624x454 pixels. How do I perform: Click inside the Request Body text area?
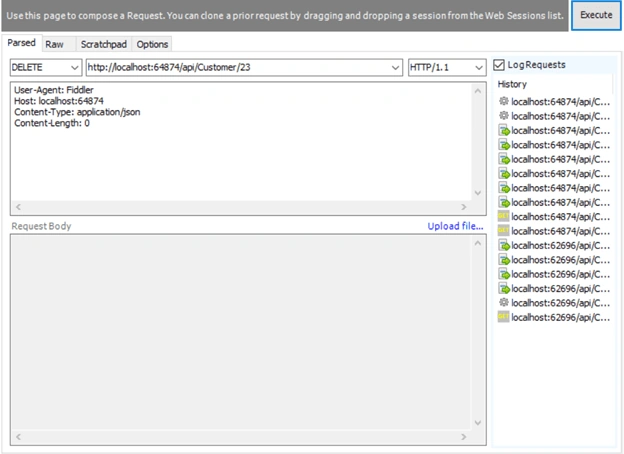241,332
